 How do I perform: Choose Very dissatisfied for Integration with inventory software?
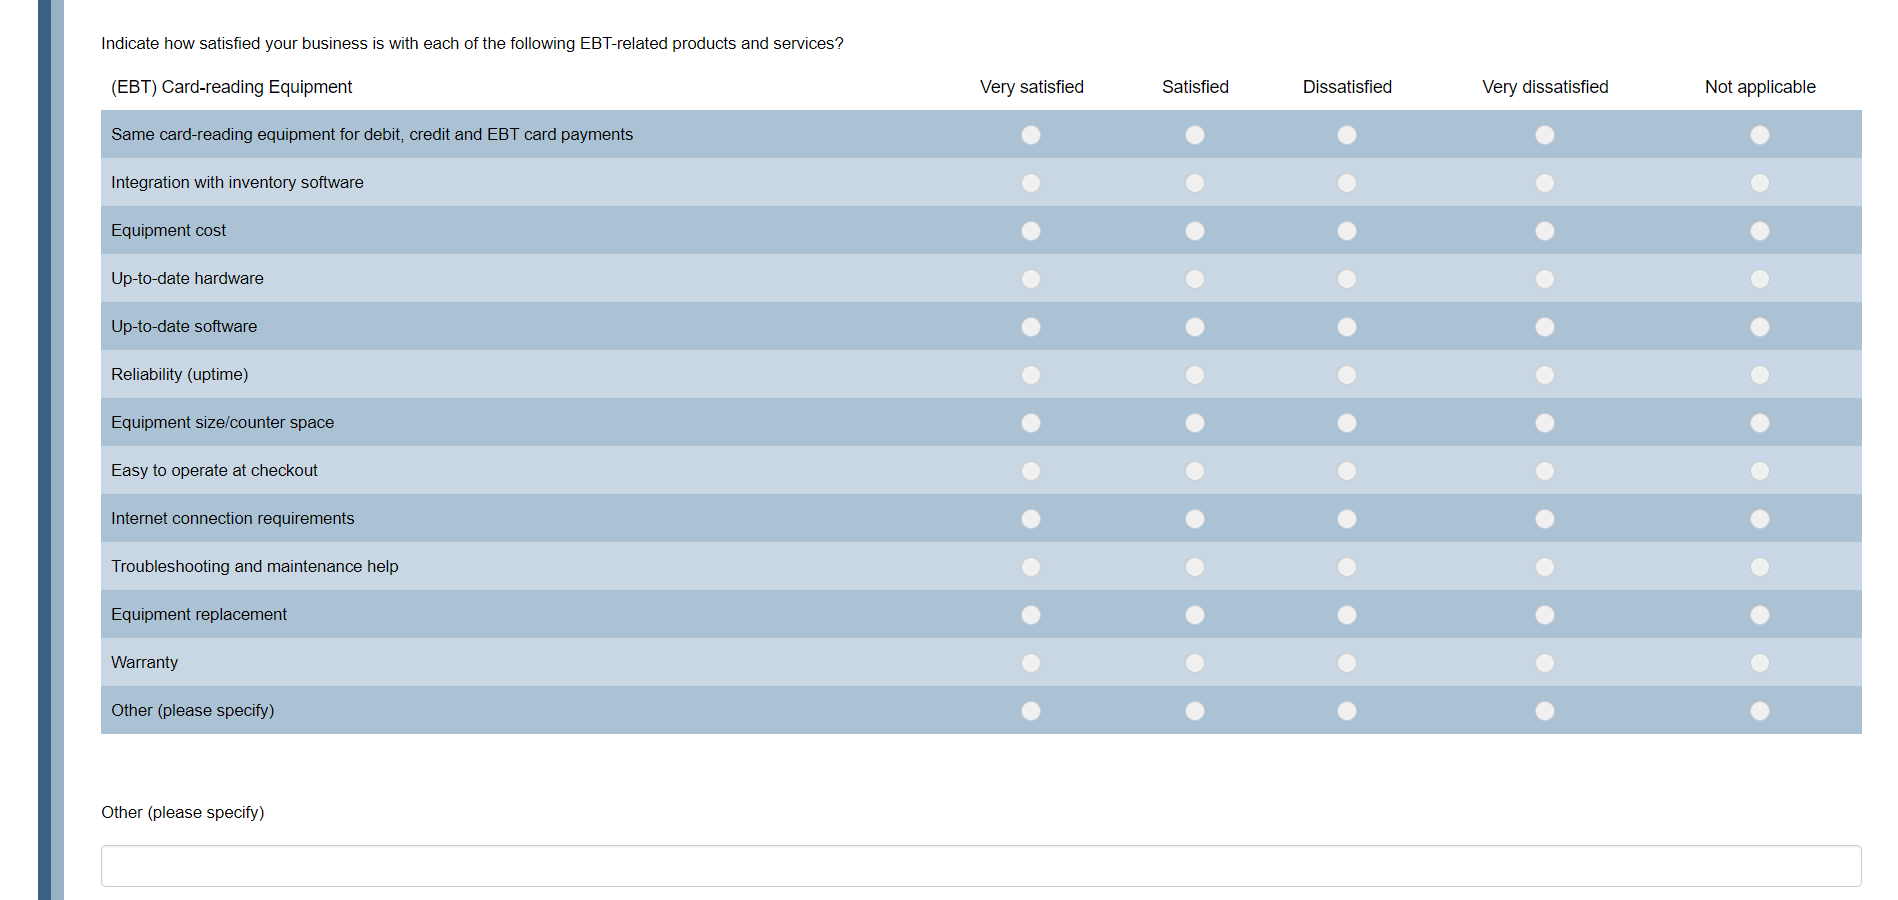coord(1545,183)
